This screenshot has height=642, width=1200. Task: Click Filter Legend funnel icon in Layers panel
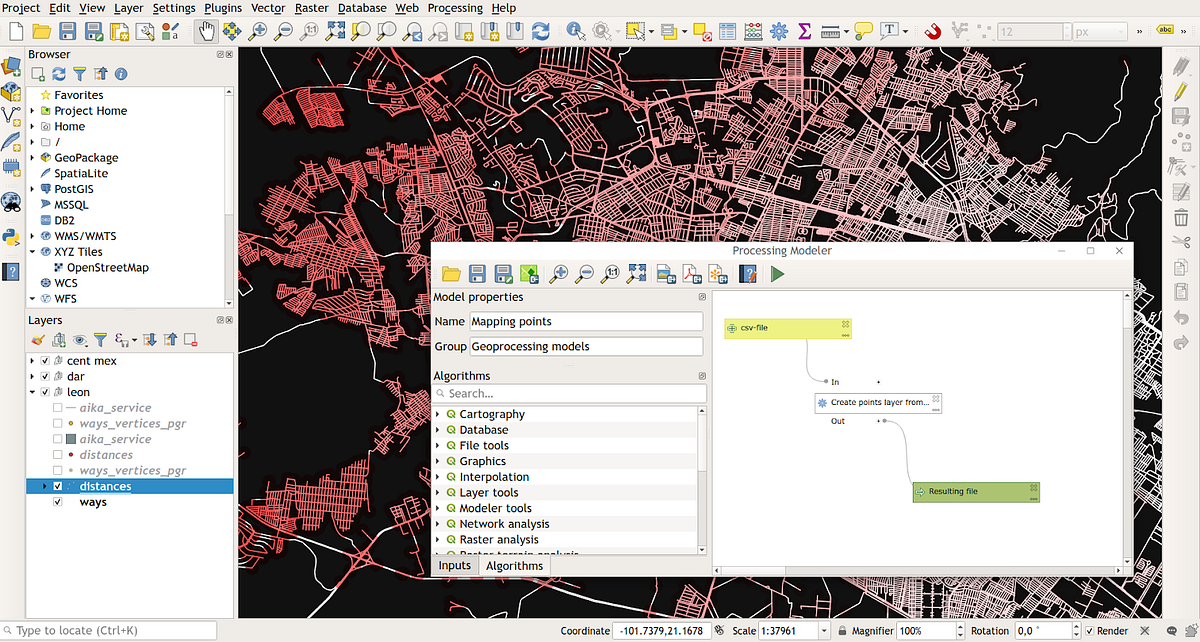click(100, 340)
